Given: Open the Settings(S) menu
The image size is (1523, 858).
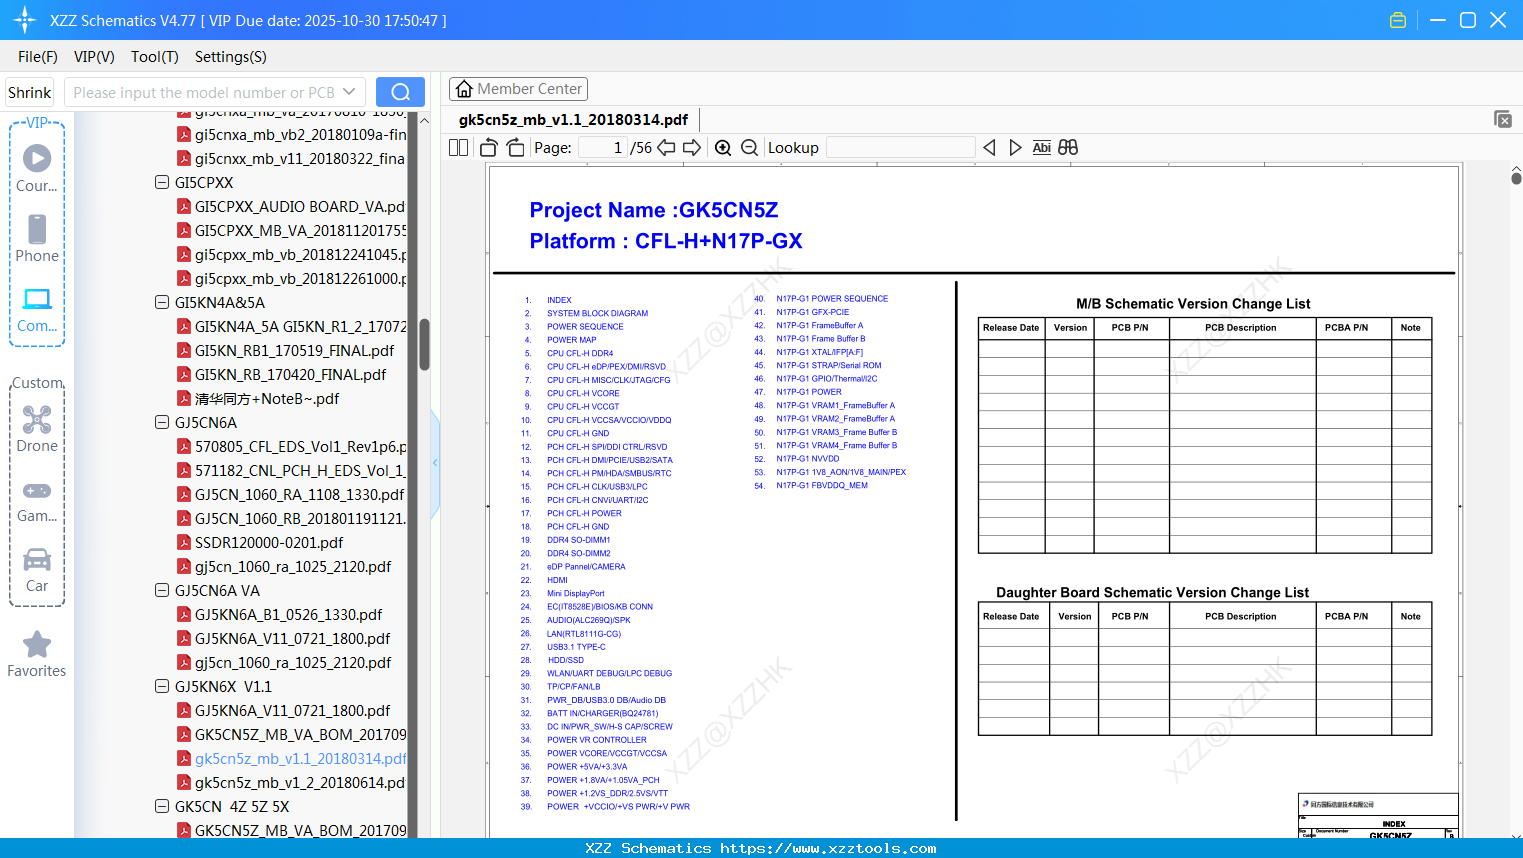Looking at the screenshot, I should 231,57.
